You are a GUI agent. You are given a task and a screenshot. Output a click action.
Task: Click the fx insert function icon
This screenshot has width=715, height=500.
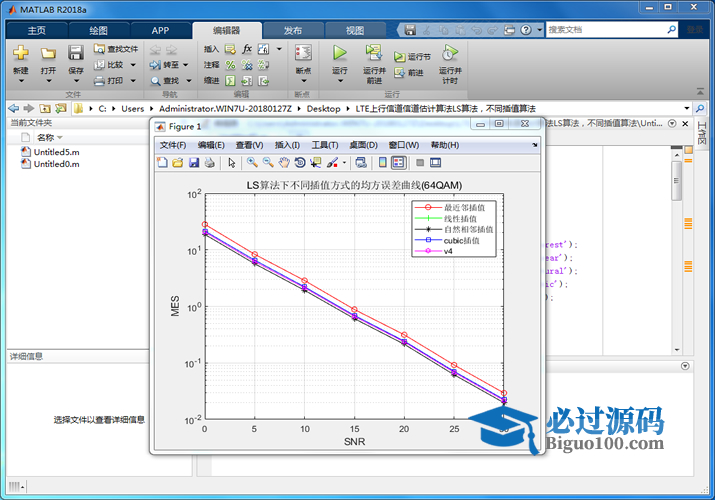coord(247,49)
